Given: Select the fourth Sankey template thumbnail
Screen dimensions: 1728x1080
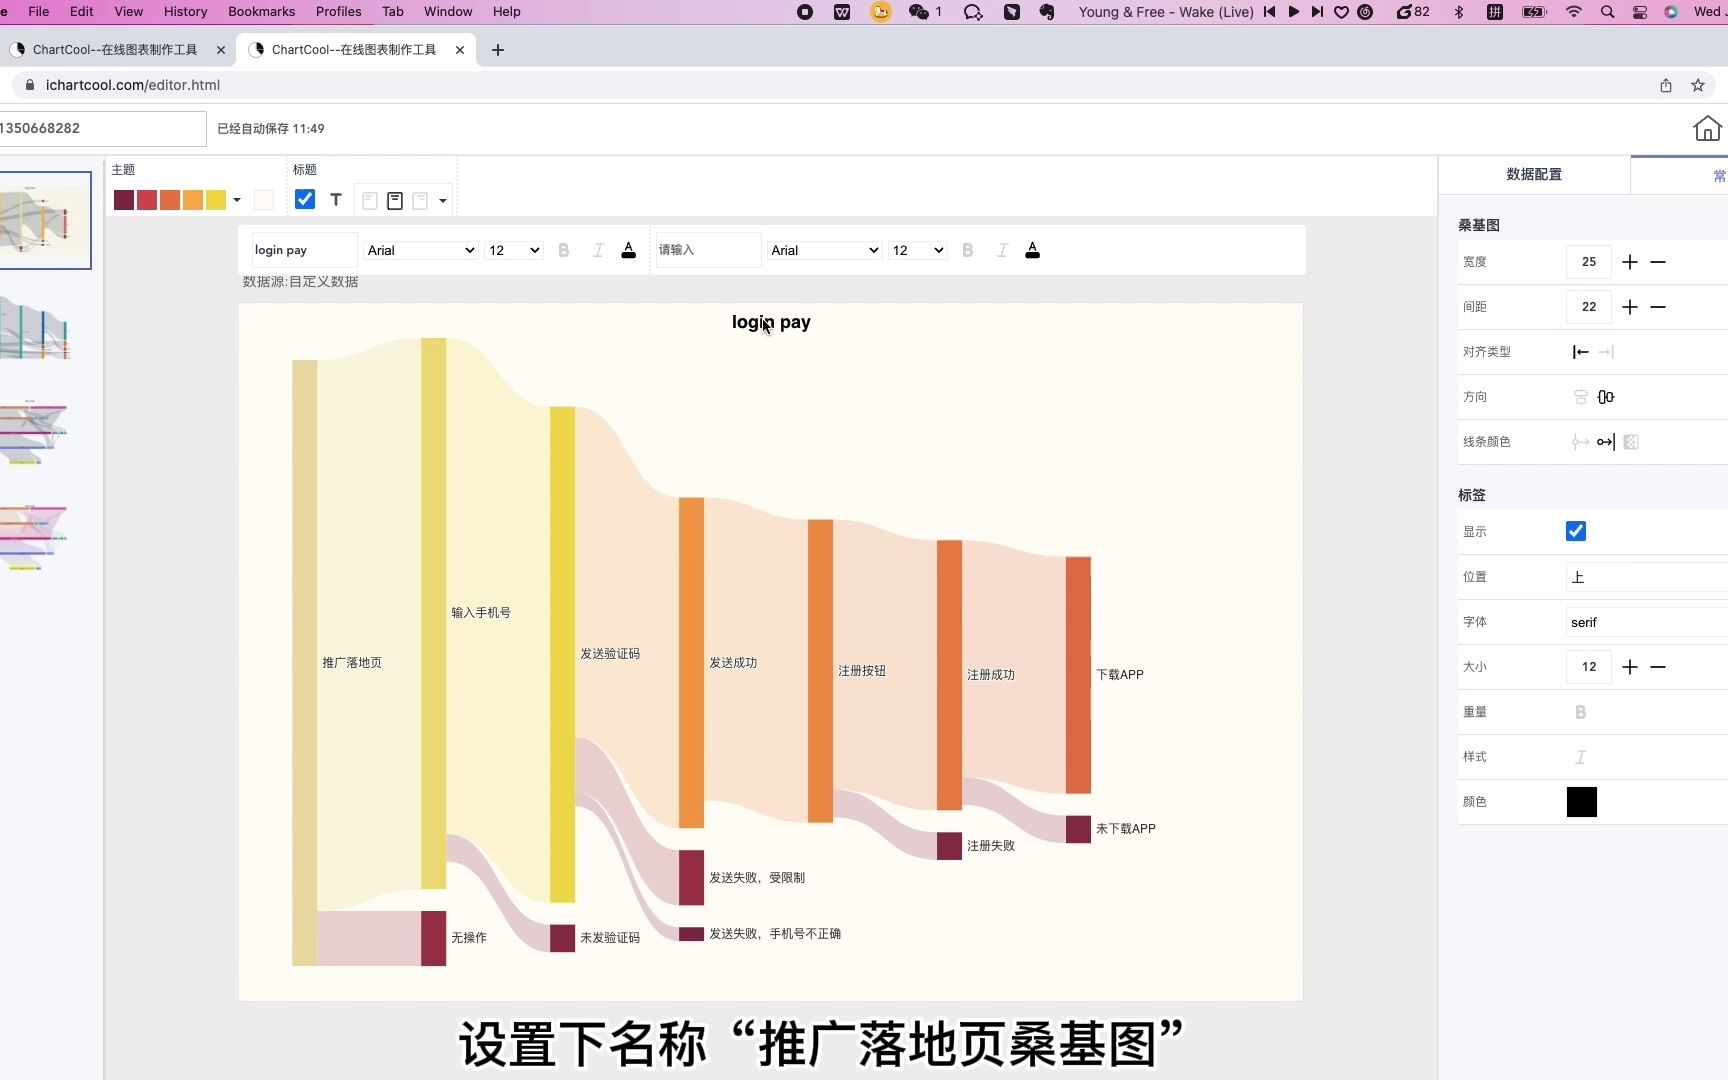Looking at the screenshot, I should 36,537.
